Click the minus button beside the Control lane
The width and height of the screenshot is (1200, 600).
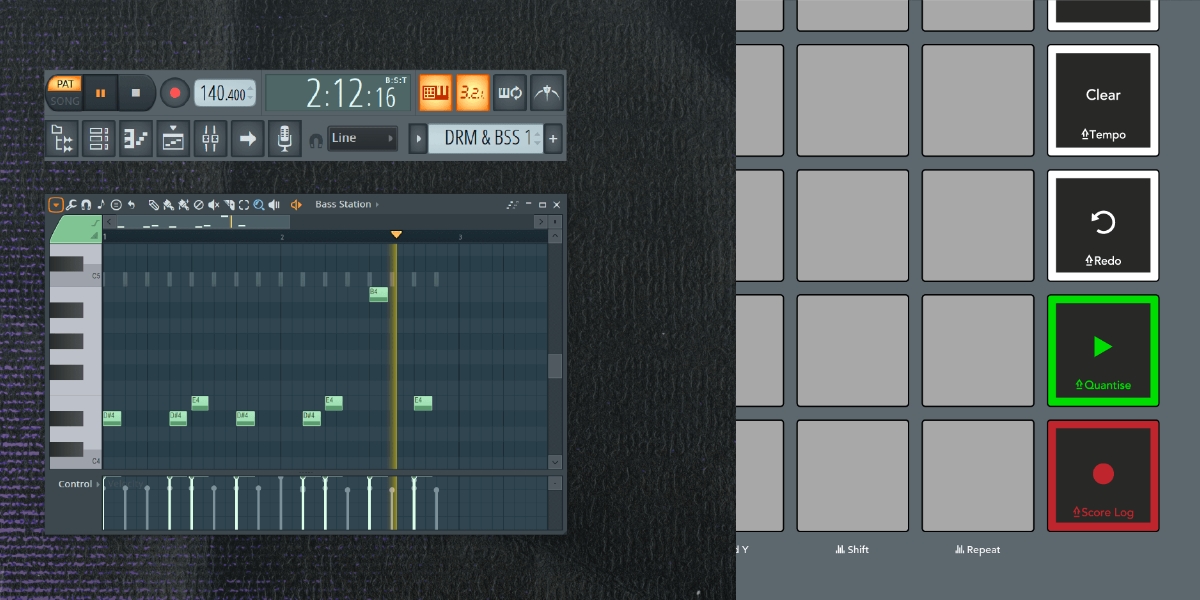[555, 484]
